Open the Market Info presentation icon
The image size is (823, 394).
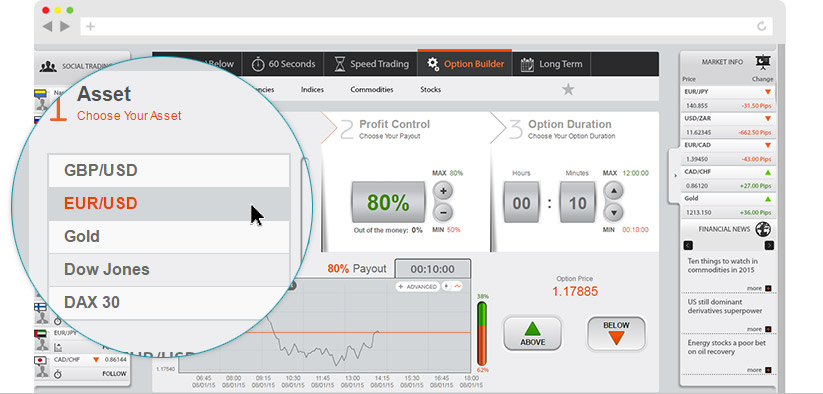(x=763, y=62)
